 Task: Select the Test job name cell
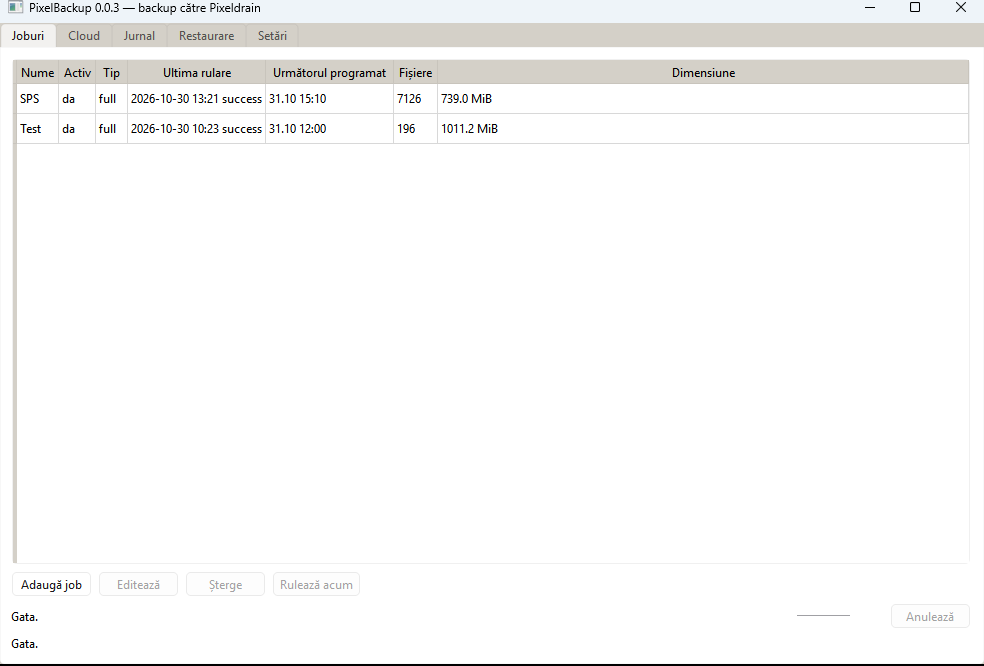coord(38,129)
